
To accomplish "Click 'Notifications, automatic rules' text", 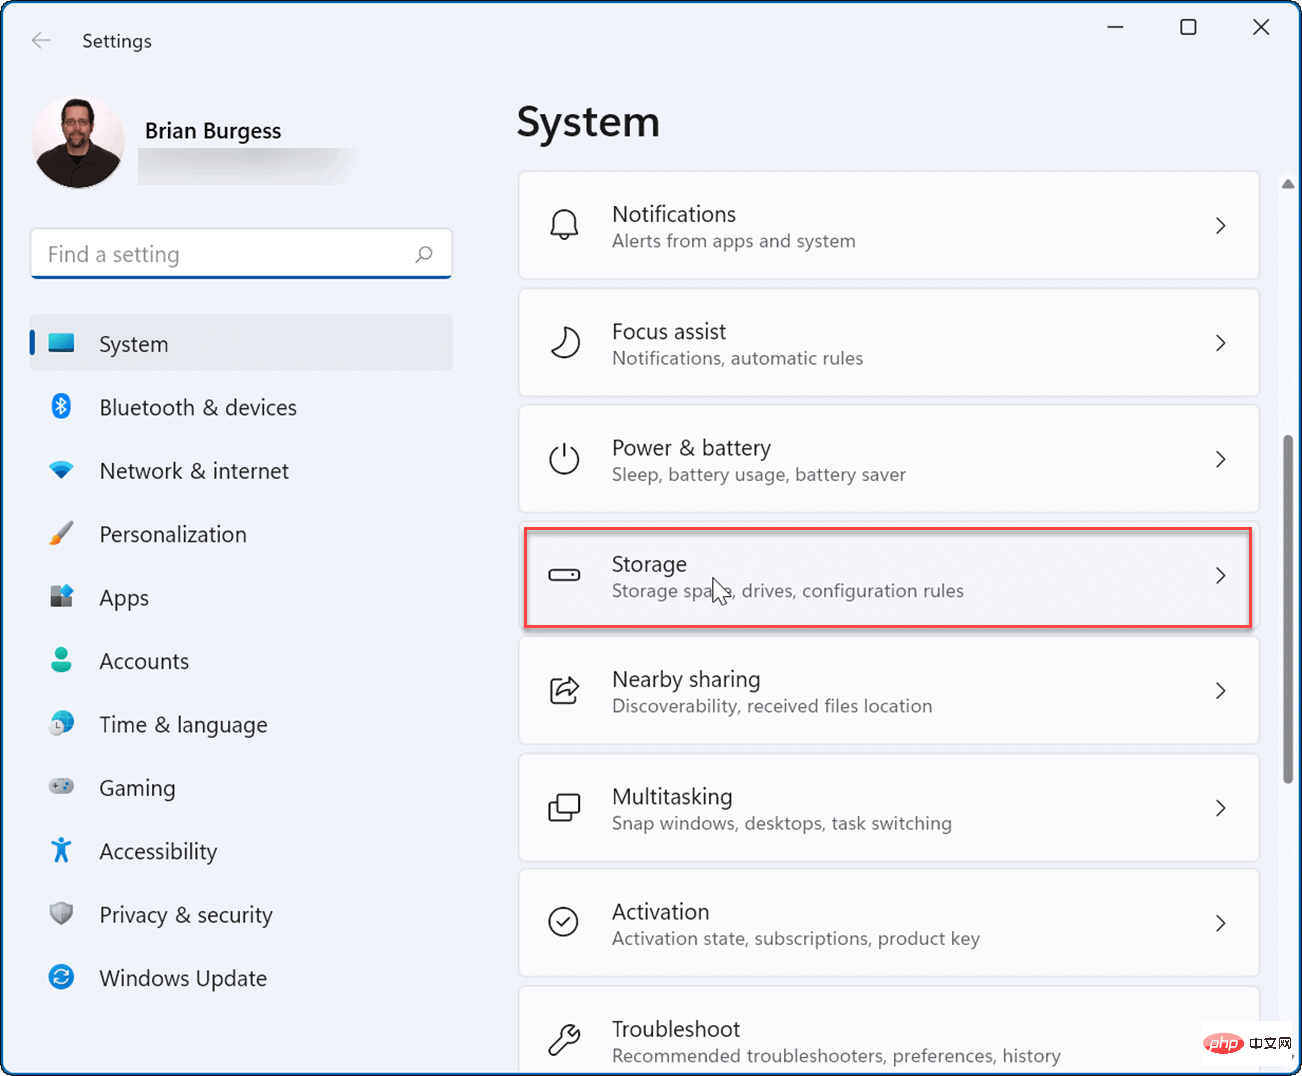I will coord(737,358).
